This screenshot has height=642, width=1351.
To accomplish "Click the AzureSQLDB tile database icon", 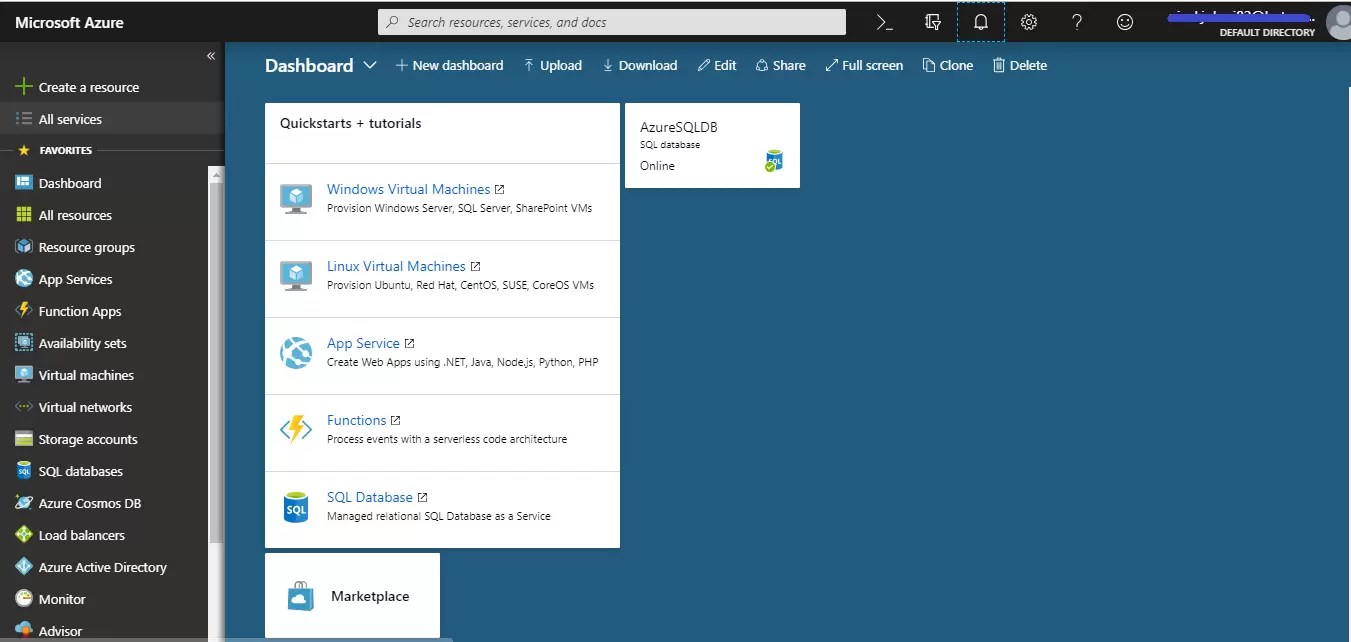I will [x=773, y=161].
